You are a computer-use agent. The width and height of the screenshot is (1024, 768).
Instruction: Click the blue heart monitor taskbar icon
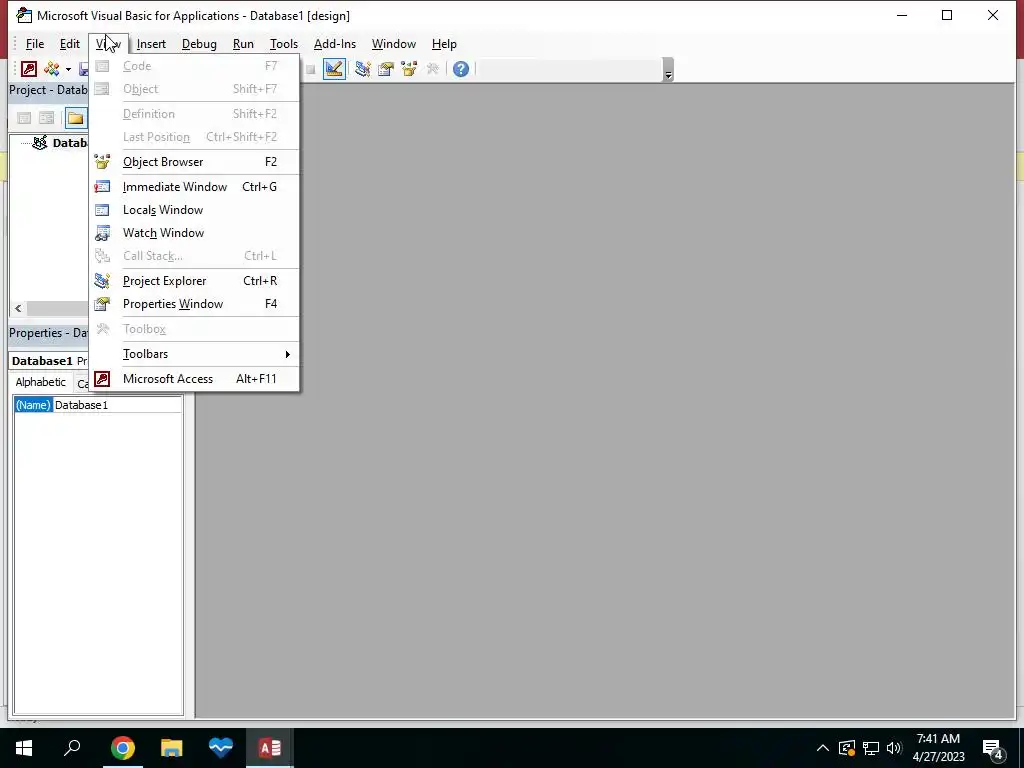tap(221, 748)
